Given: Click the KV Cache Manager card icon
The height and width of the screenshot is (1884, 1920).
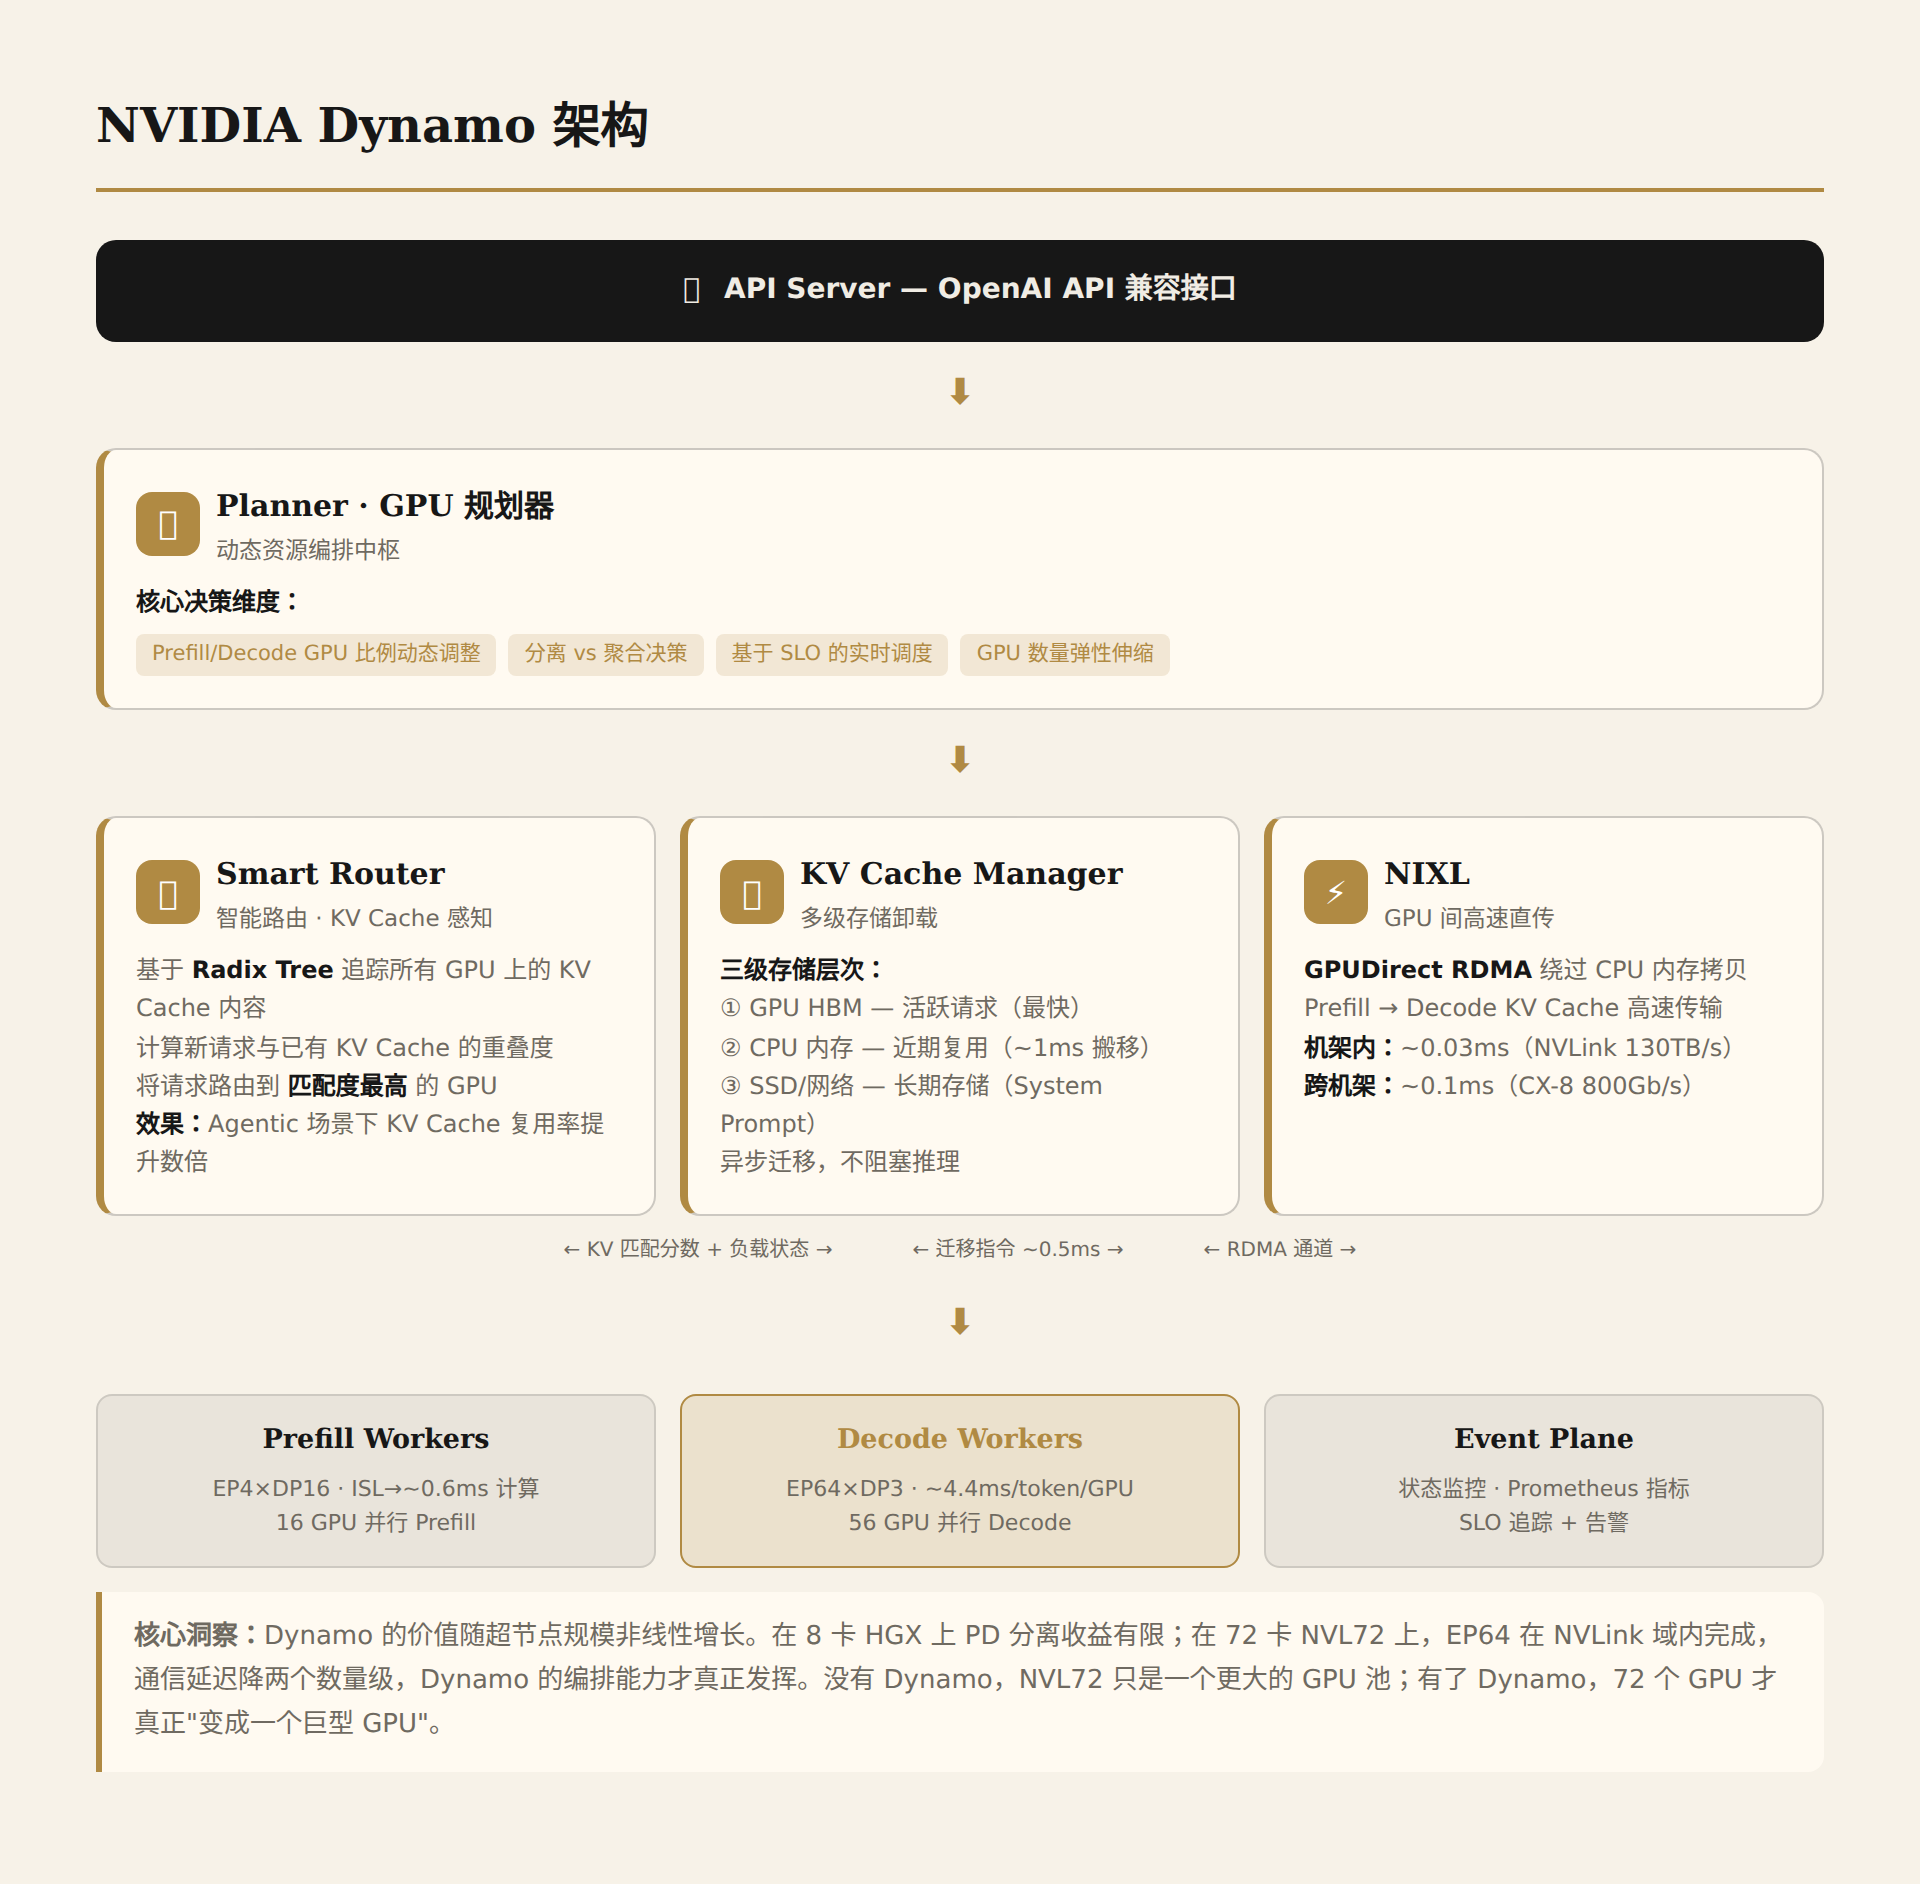Looking at the screenshot, I should [x=752, y=892].
